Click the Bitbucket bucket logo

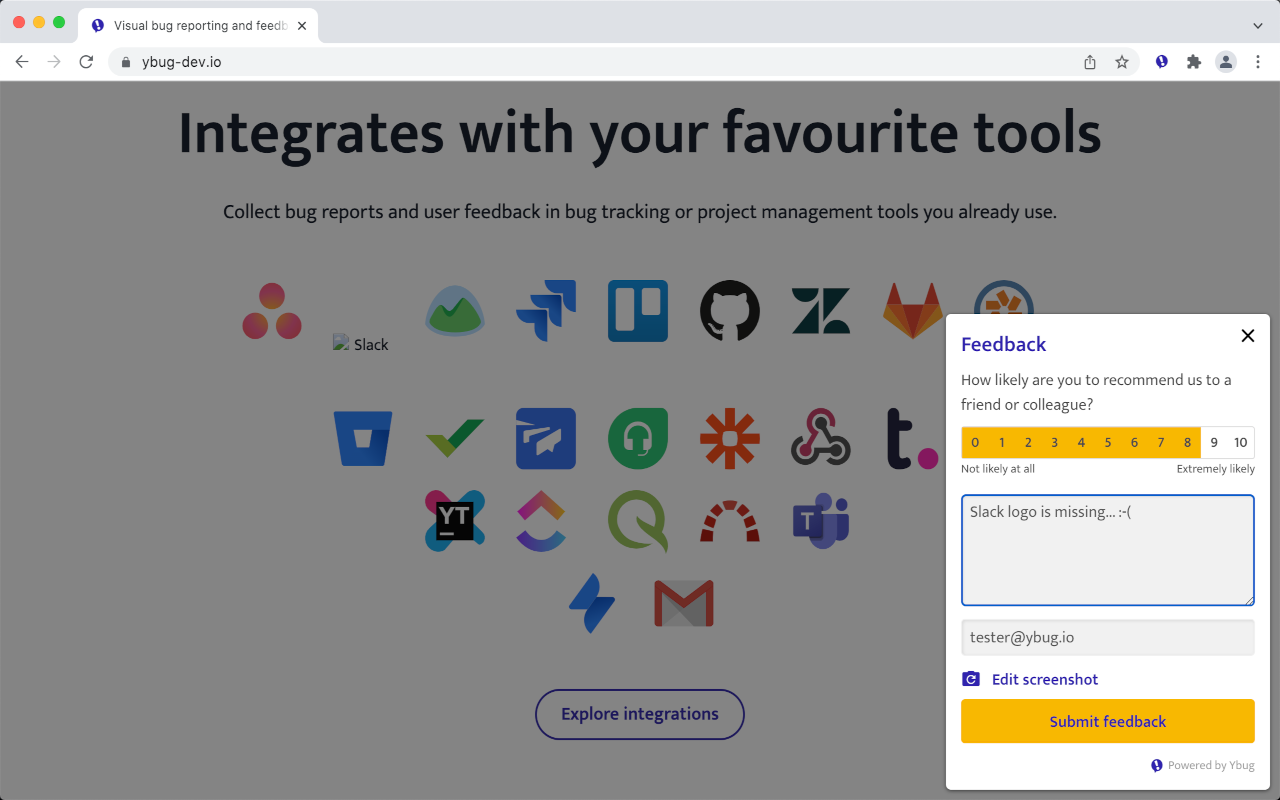click(363, 438)
